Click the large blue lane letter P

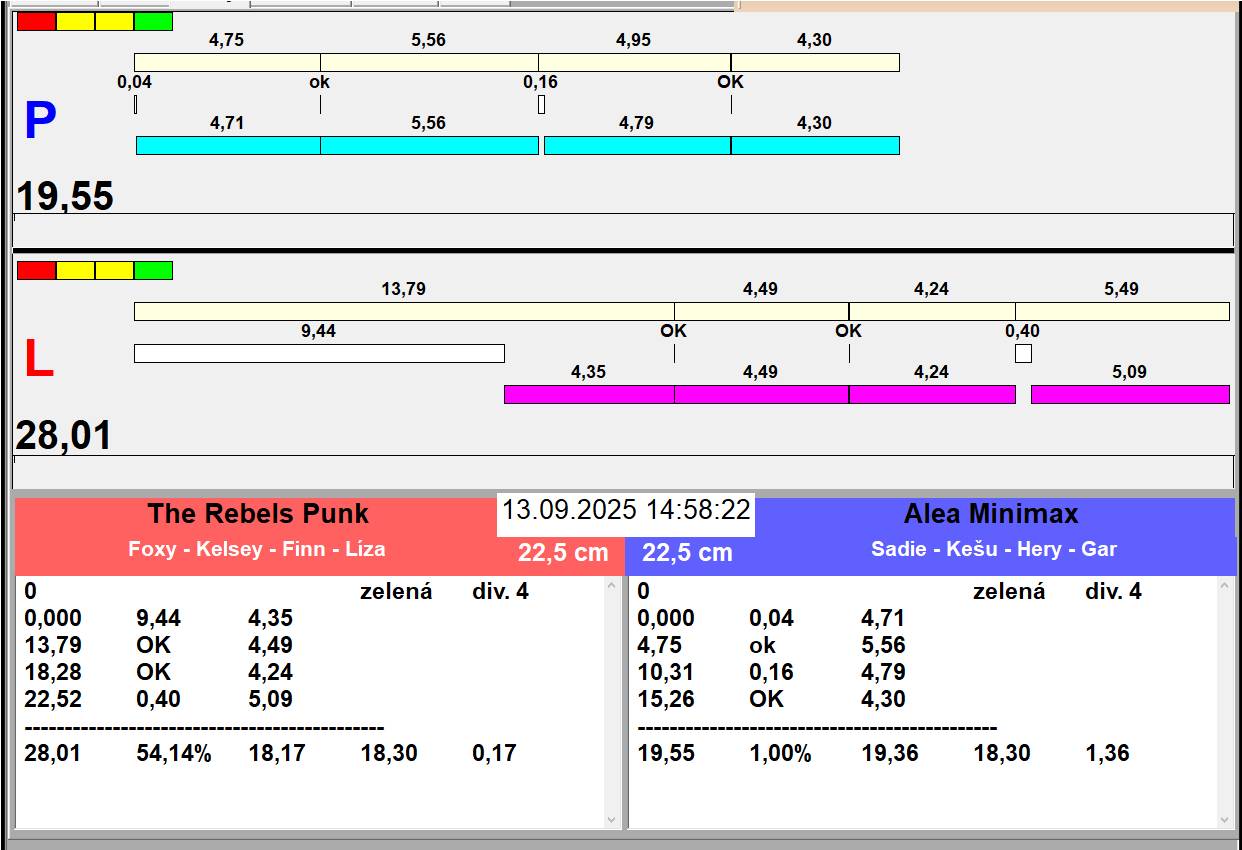(x=40, y=121)
